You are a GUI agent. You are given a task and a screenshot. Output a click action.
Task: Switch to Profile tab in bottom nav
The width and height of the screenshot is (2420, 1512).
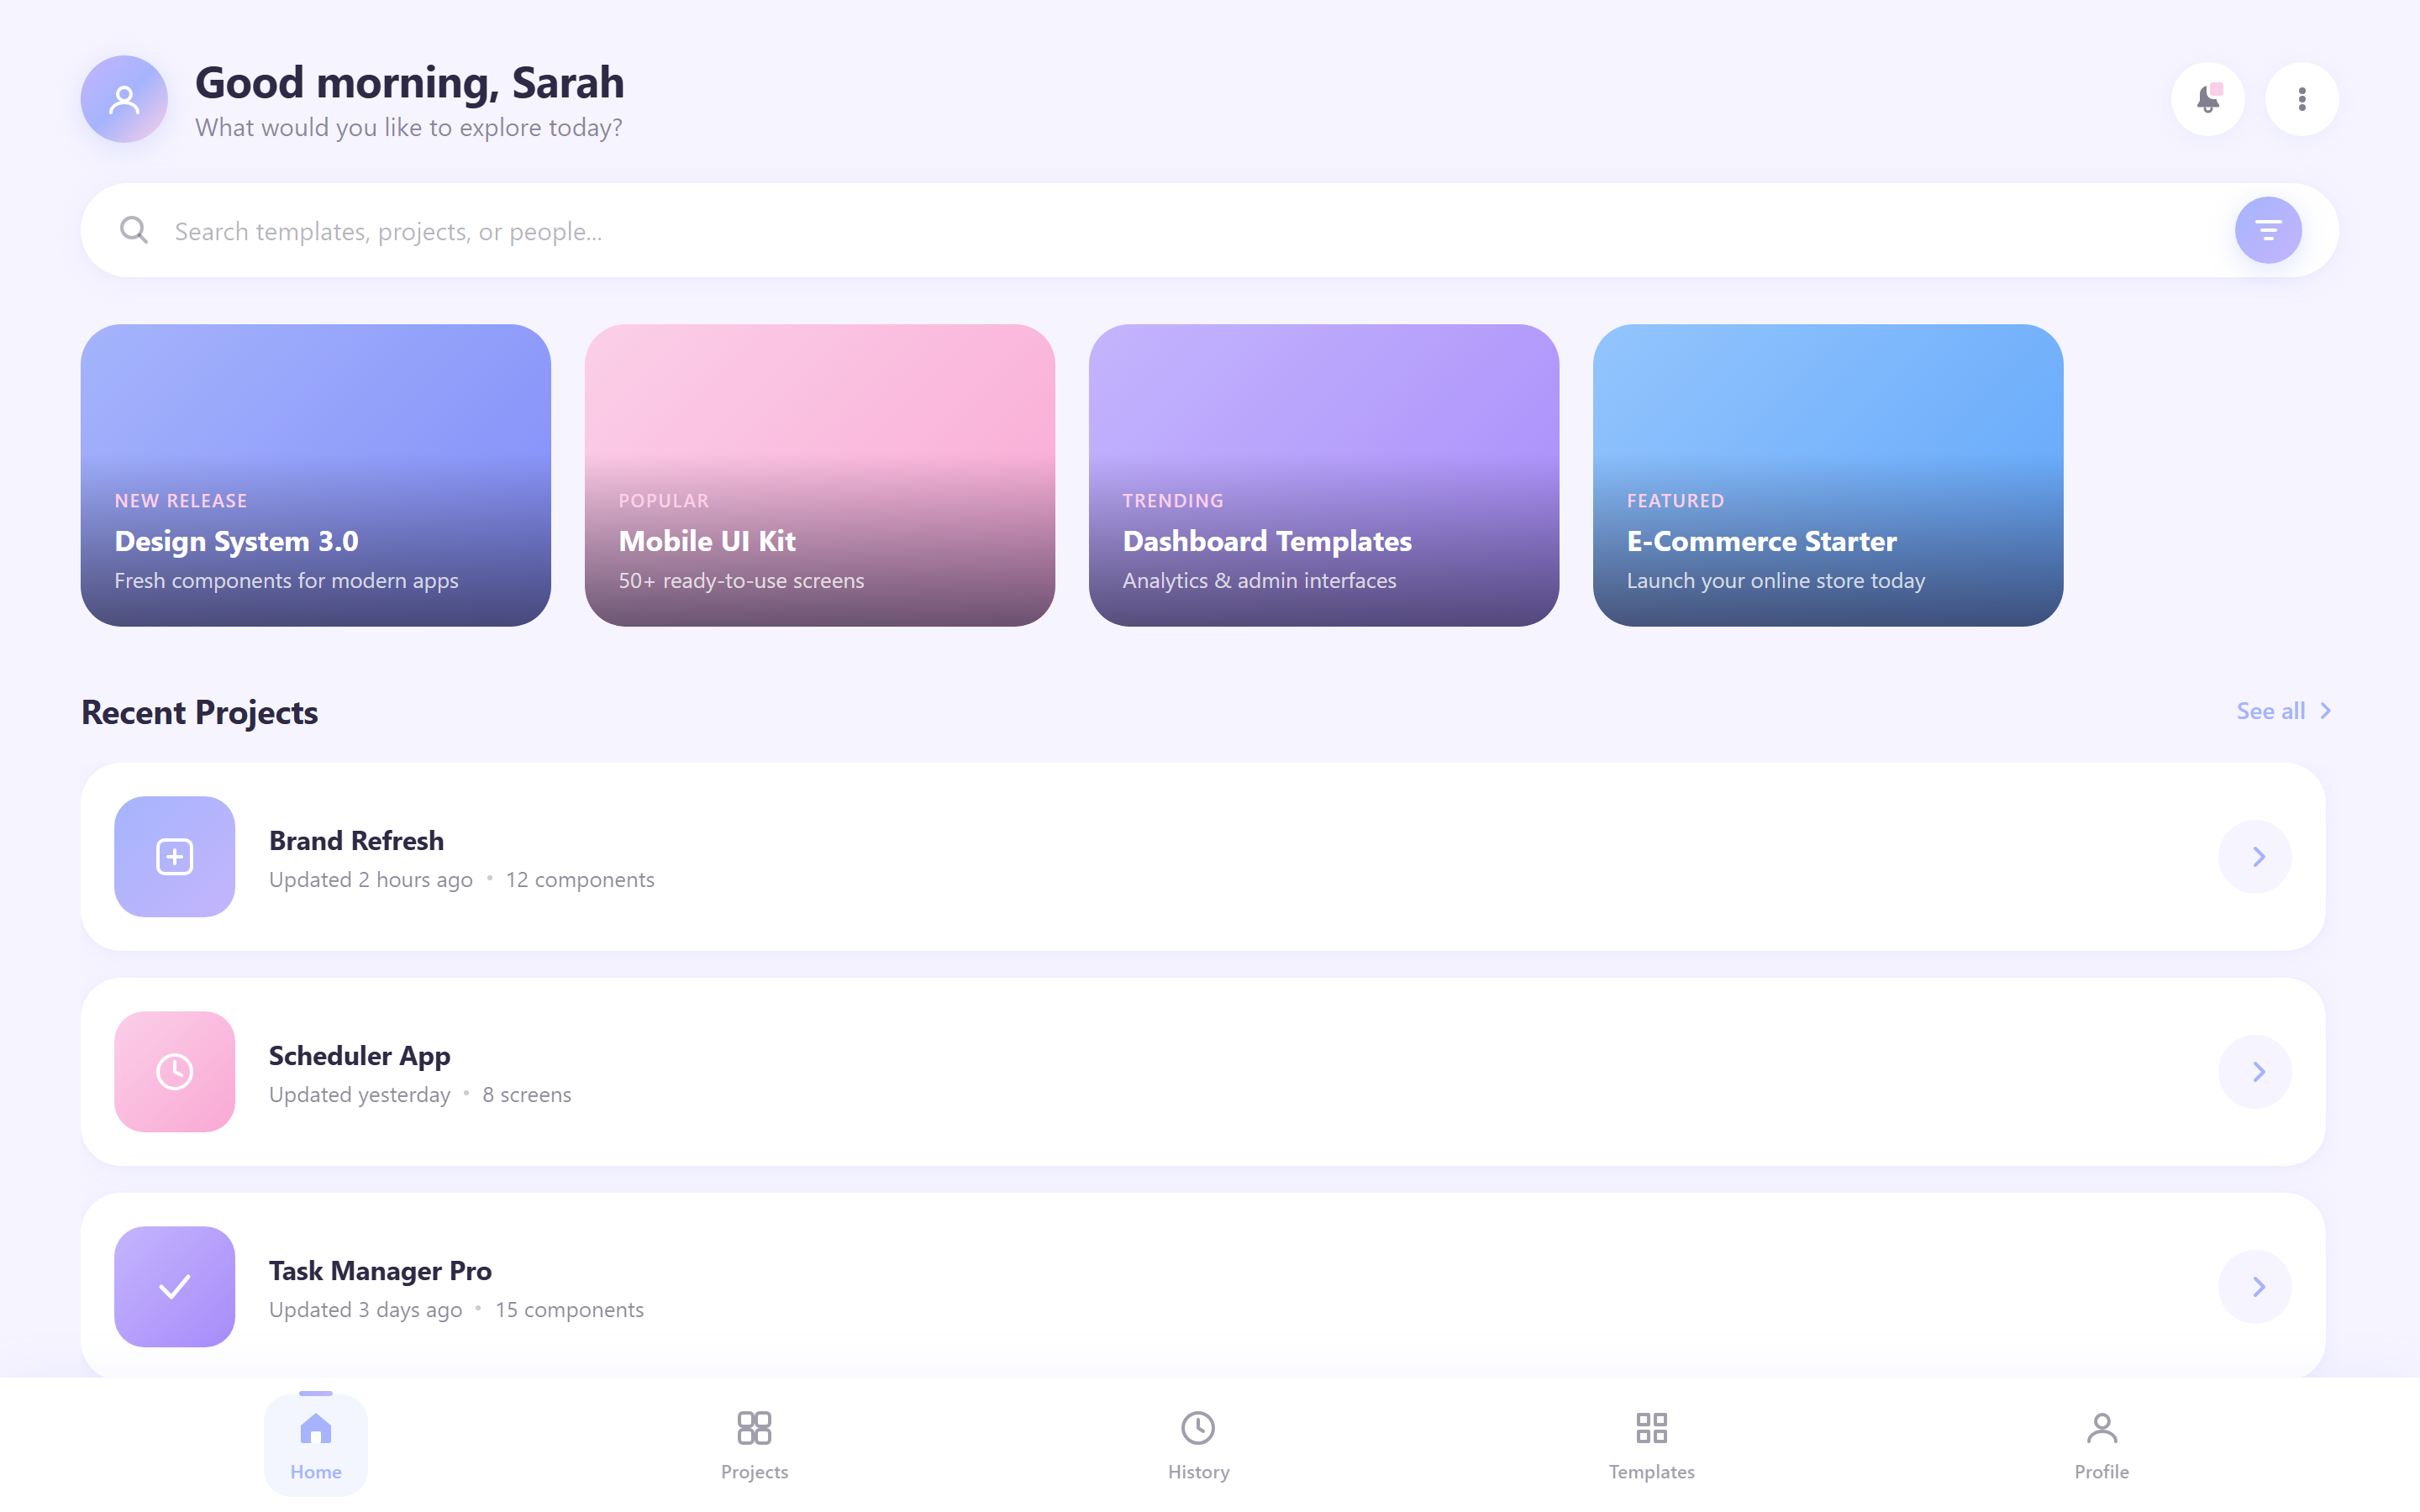point(2101,1445)
